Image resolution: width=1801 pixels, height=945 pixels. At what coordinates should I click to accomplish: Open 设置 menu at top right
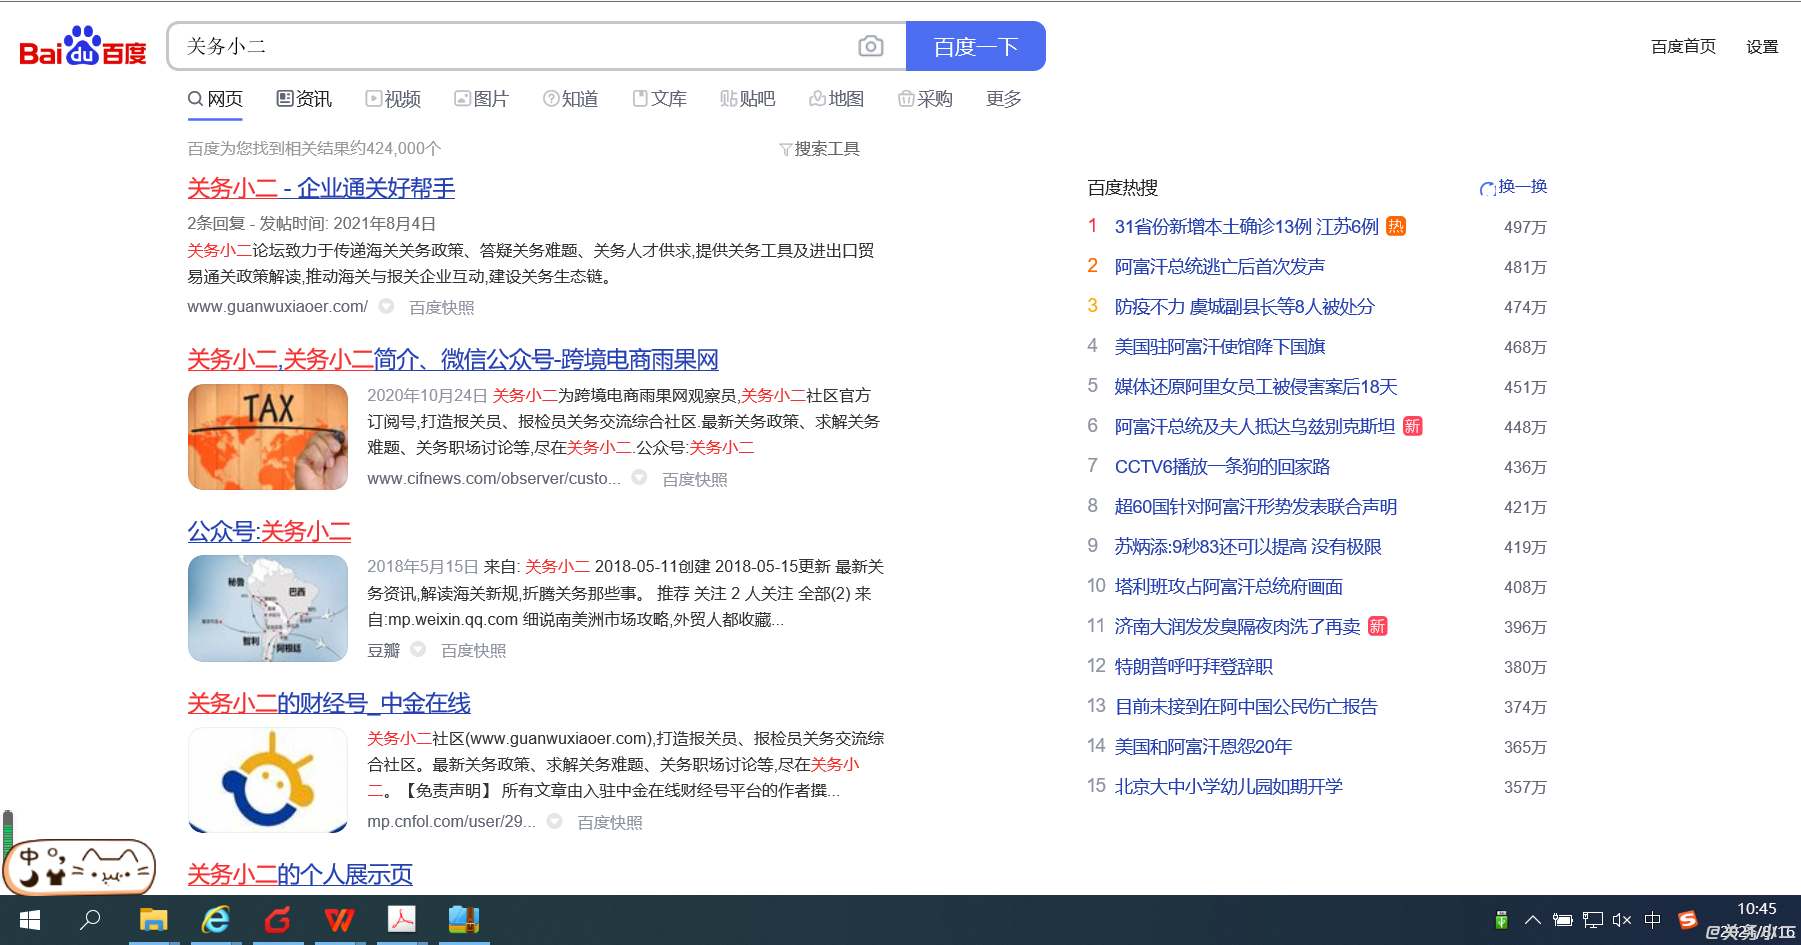point(1762,46)
